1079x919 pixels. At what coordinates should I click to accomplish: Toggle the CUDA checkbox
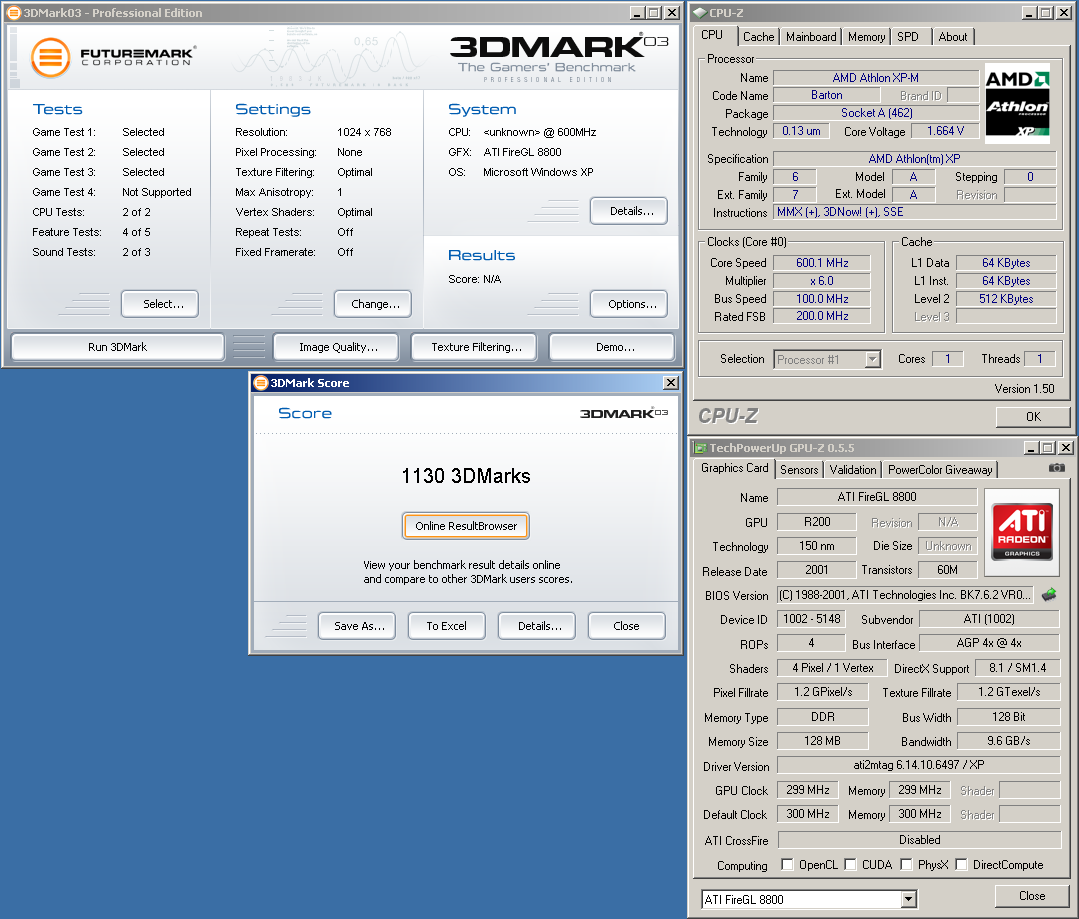850,865
